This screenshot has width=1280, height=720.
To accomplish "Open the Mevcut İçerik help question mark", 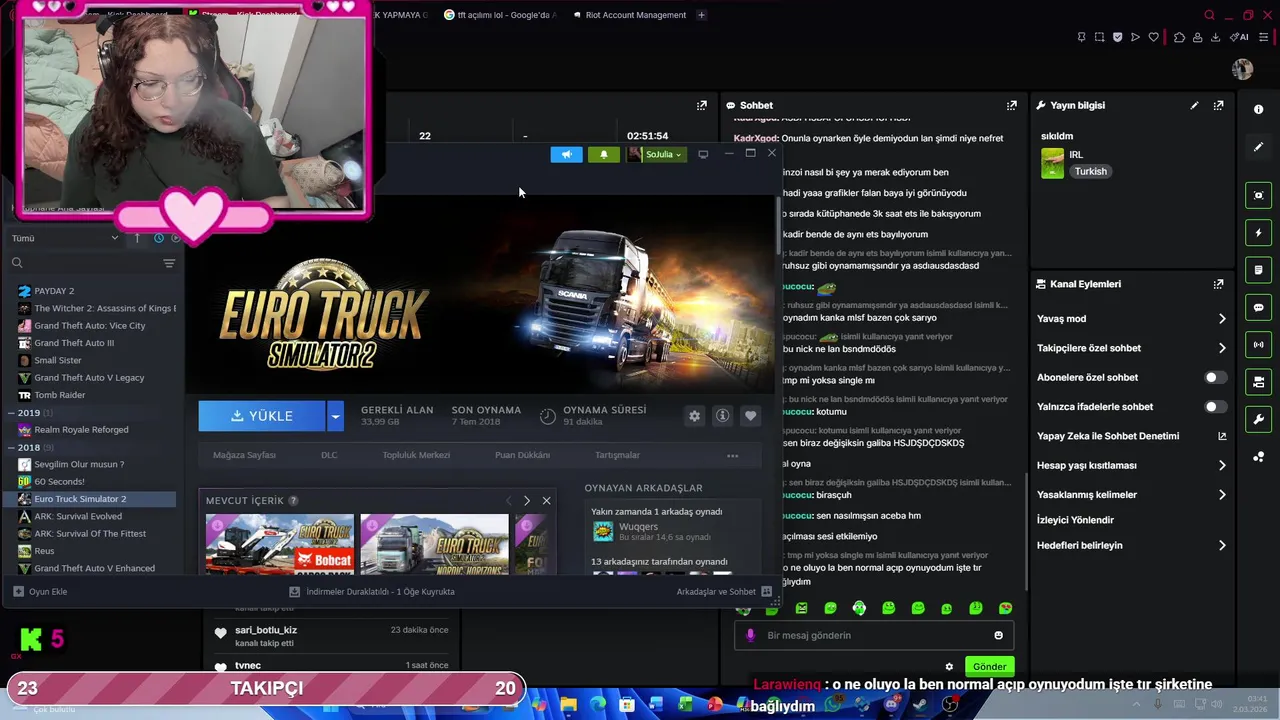I will 293,500.
